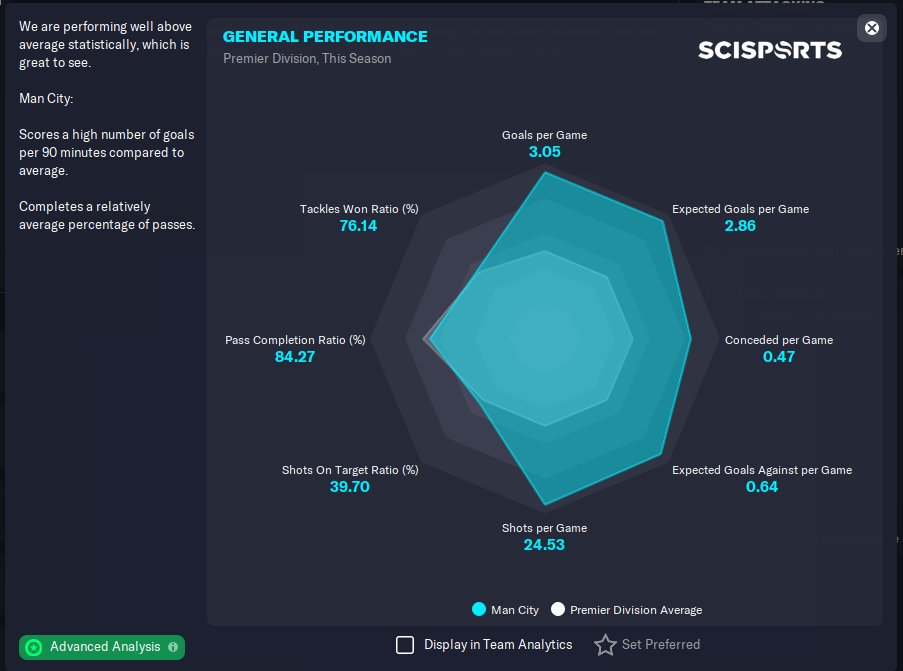The width and height of the screenshot is (903, 671).
Task: Click the Advanced Analysis star icon
Action: [34, 647]
